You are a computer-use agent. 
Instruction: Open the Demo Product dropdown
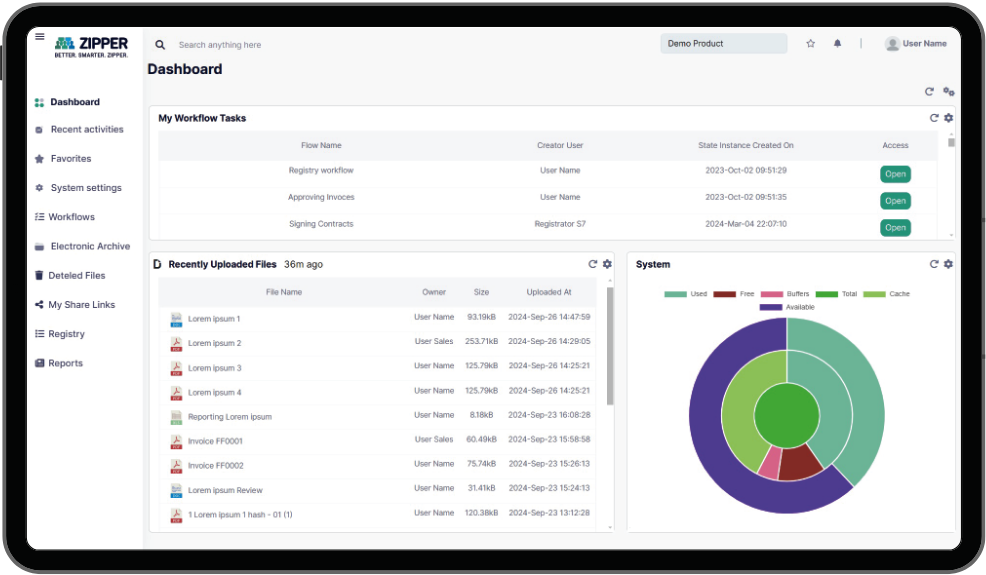click(723, 44)
